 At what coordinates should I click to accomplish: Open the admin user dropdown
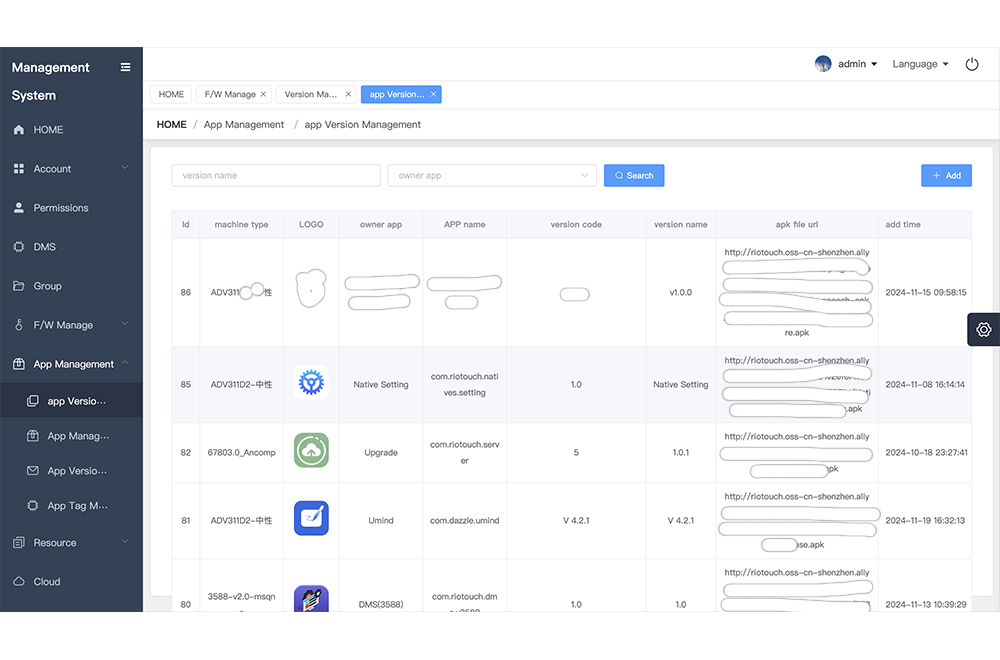click(857, 64)
